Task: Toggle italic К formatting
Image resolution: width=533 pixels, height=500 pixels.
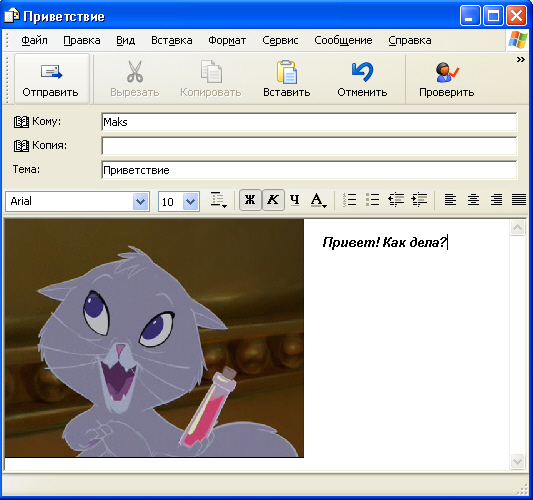Action: pyautogui.click(x=273, y=200)
